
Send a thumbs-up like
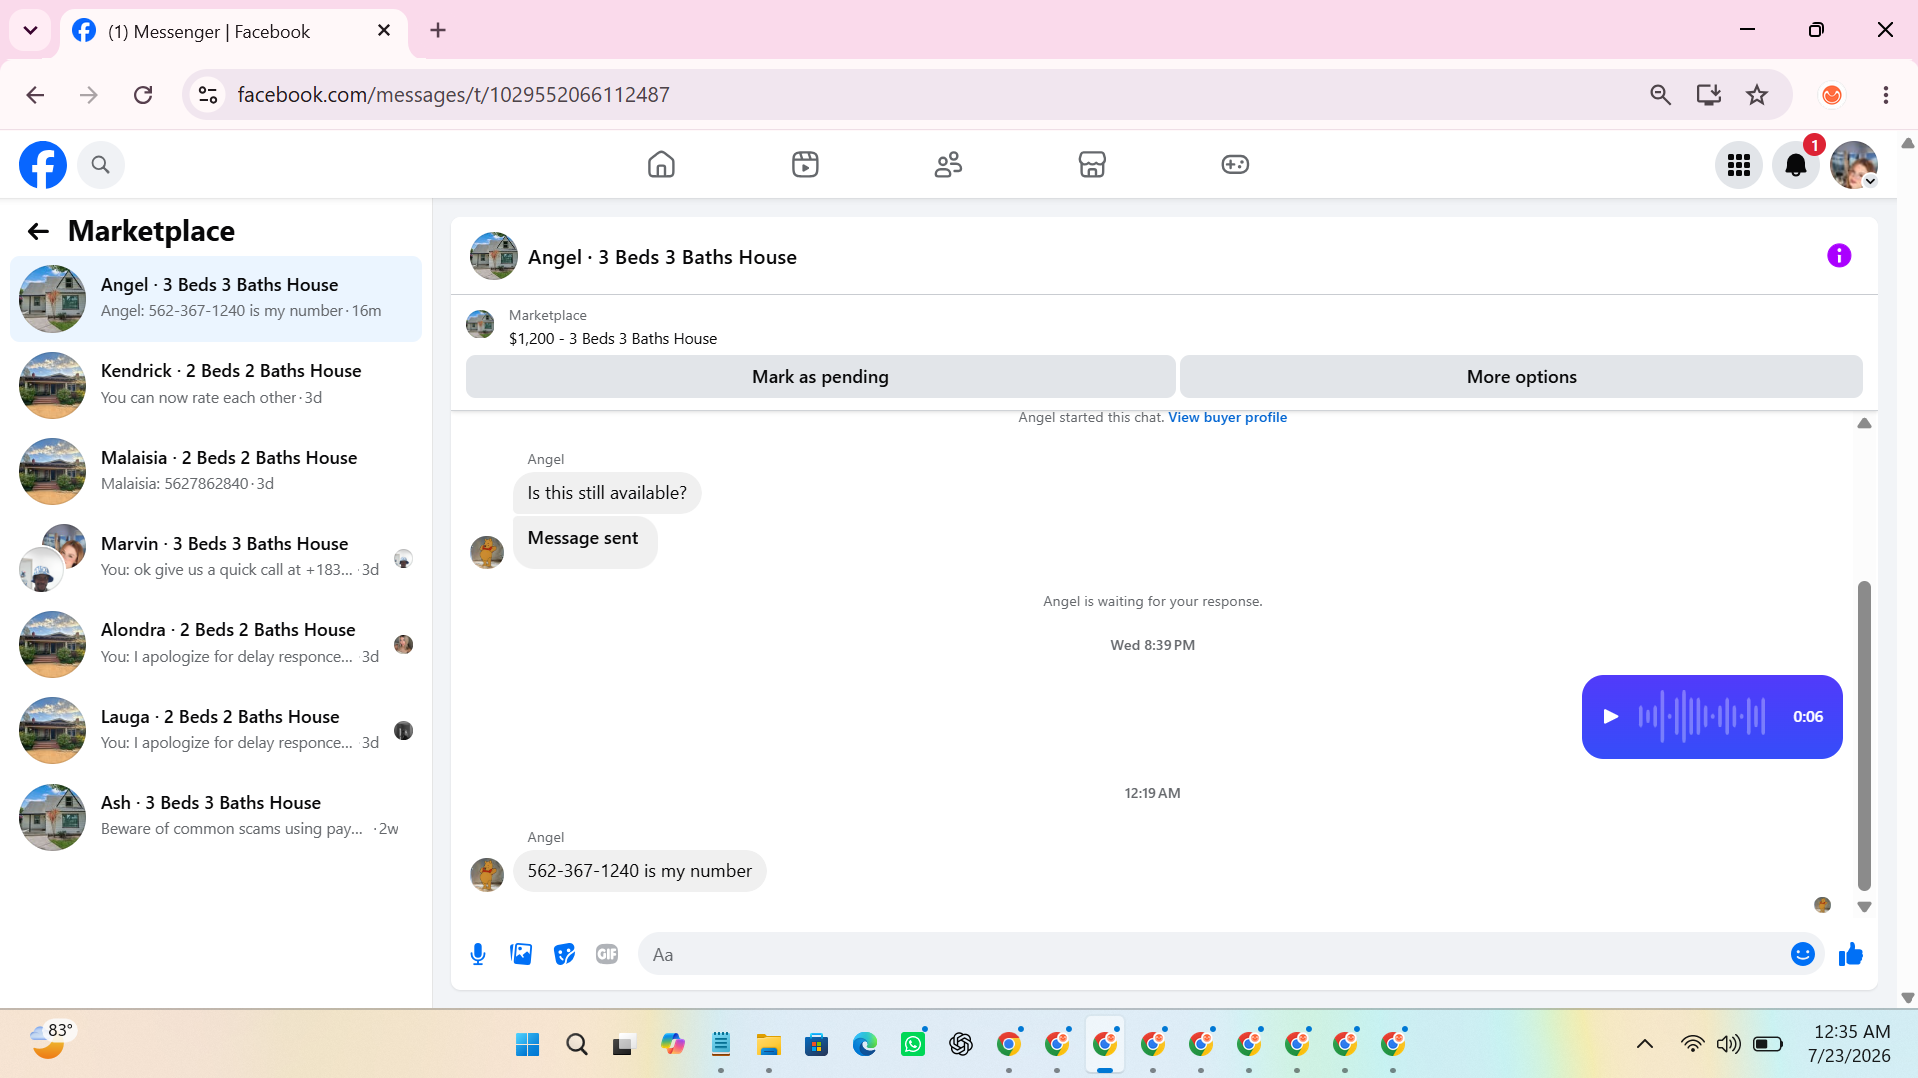(x=1851, y=954)
